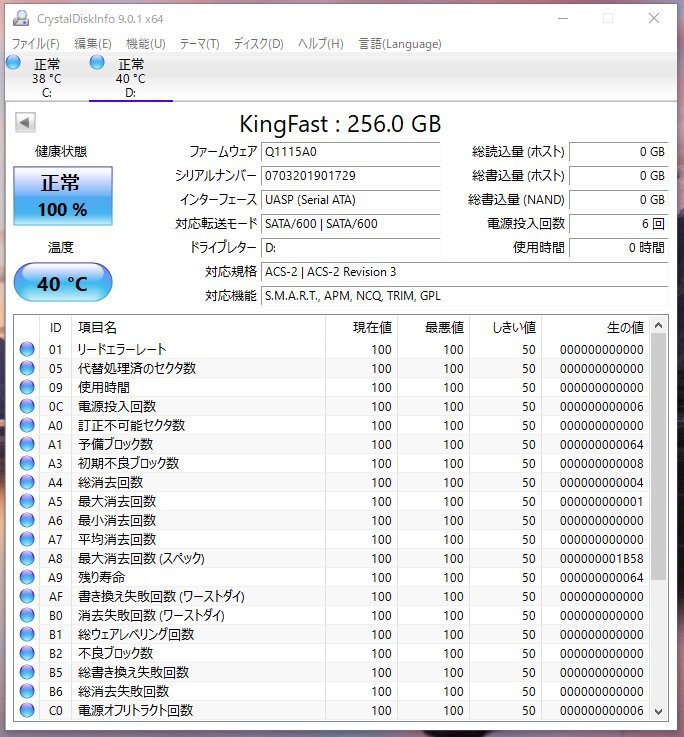Click status circle icon for drive D:

click(97, 62)
